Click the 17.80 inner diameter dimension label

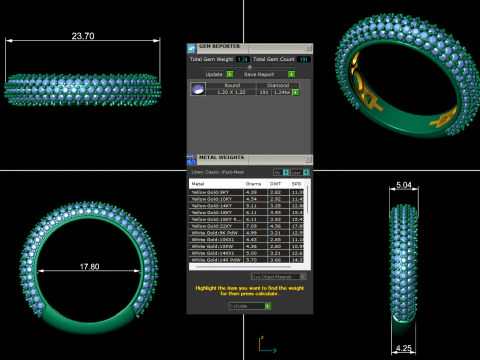(x=90, y=267)
